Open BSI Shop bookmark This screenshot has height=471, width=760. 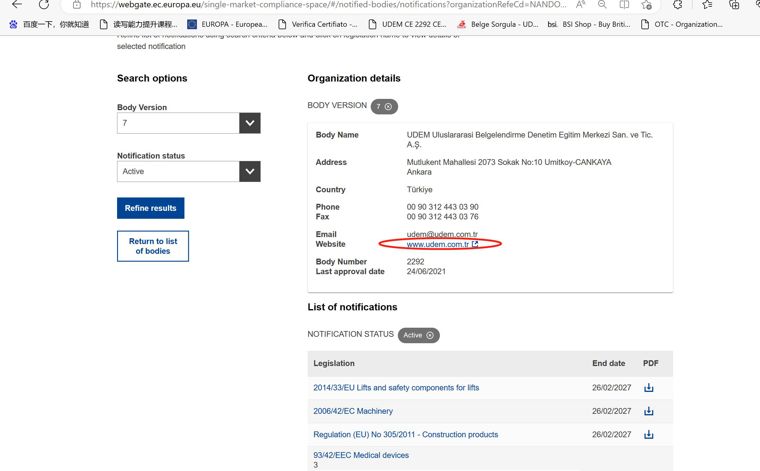[x=589, y=24]
